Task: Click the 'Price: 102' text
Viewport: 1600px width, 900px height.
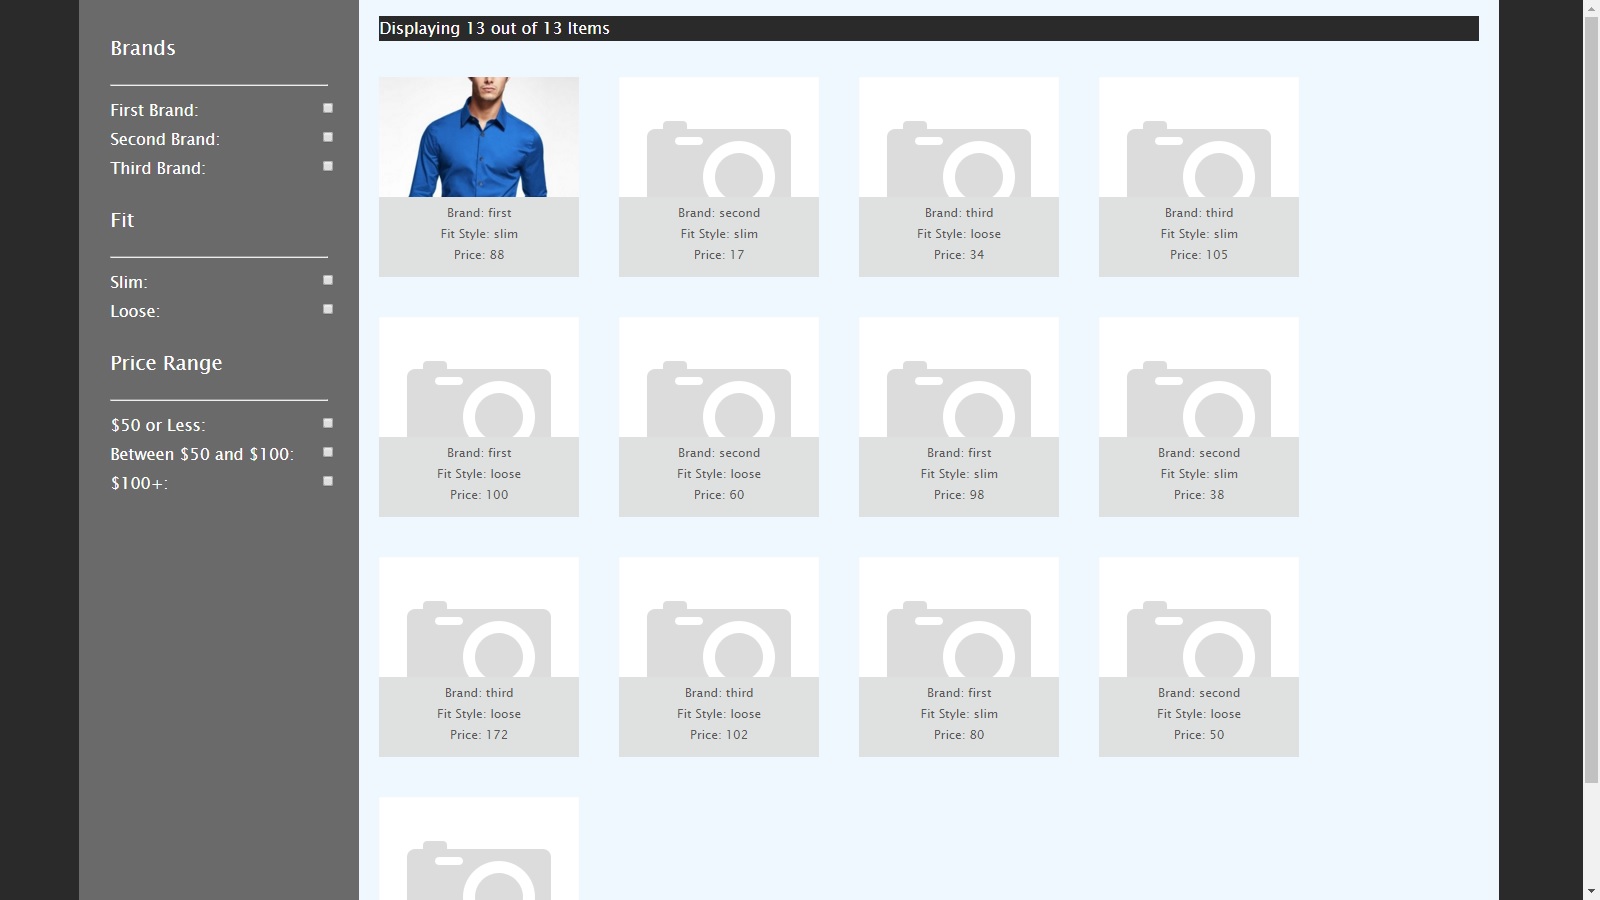Action: click(719, 735)
